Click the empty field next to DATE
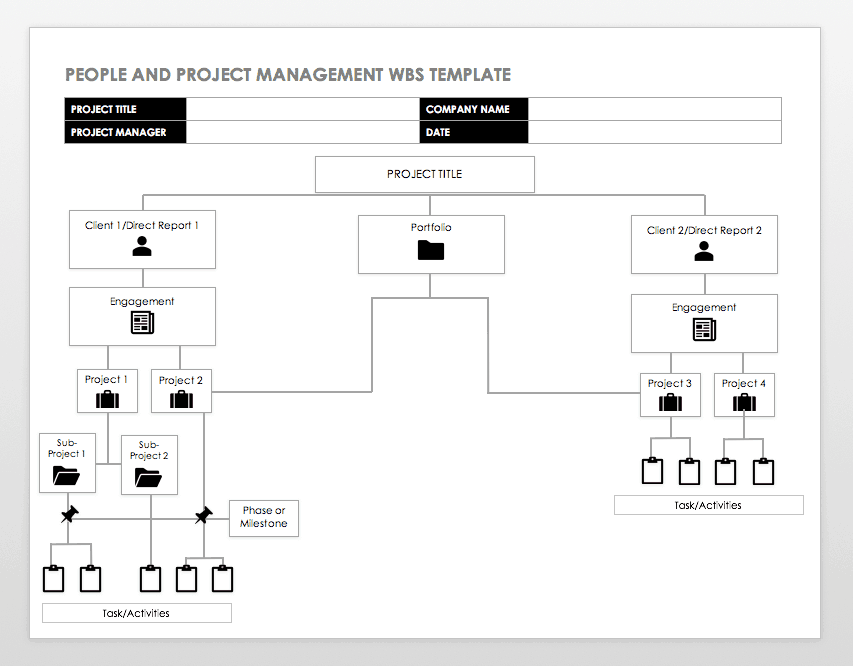Image resolution: width=853 pixels, height=666 pixels. pyautogui.click(x=654, y=132)
